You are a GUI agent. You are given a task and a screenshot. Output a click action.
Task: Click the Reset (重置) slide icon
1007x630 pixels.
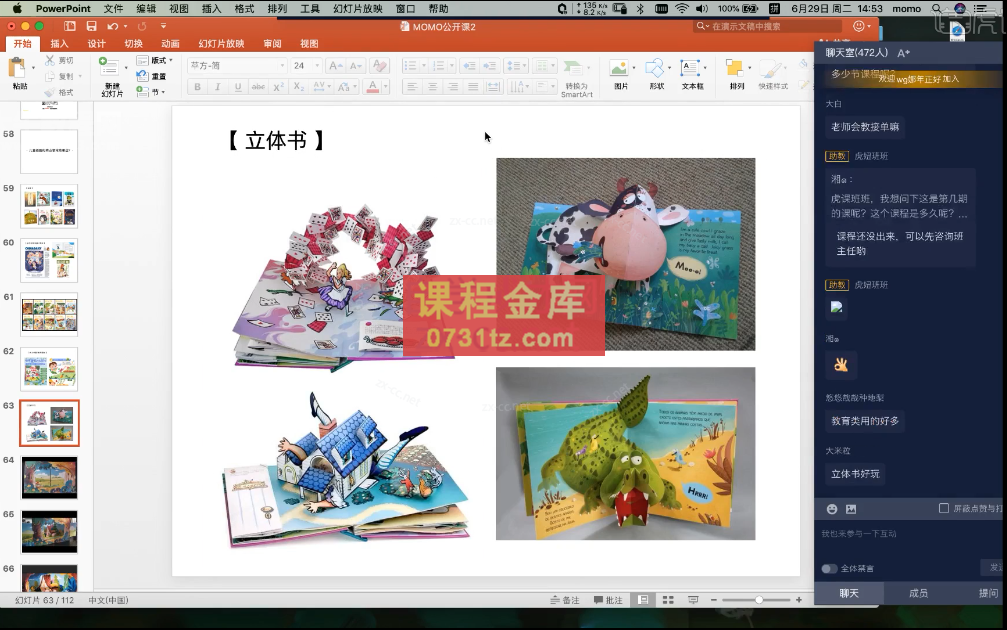pyautogui.click(x=143, y=76)
